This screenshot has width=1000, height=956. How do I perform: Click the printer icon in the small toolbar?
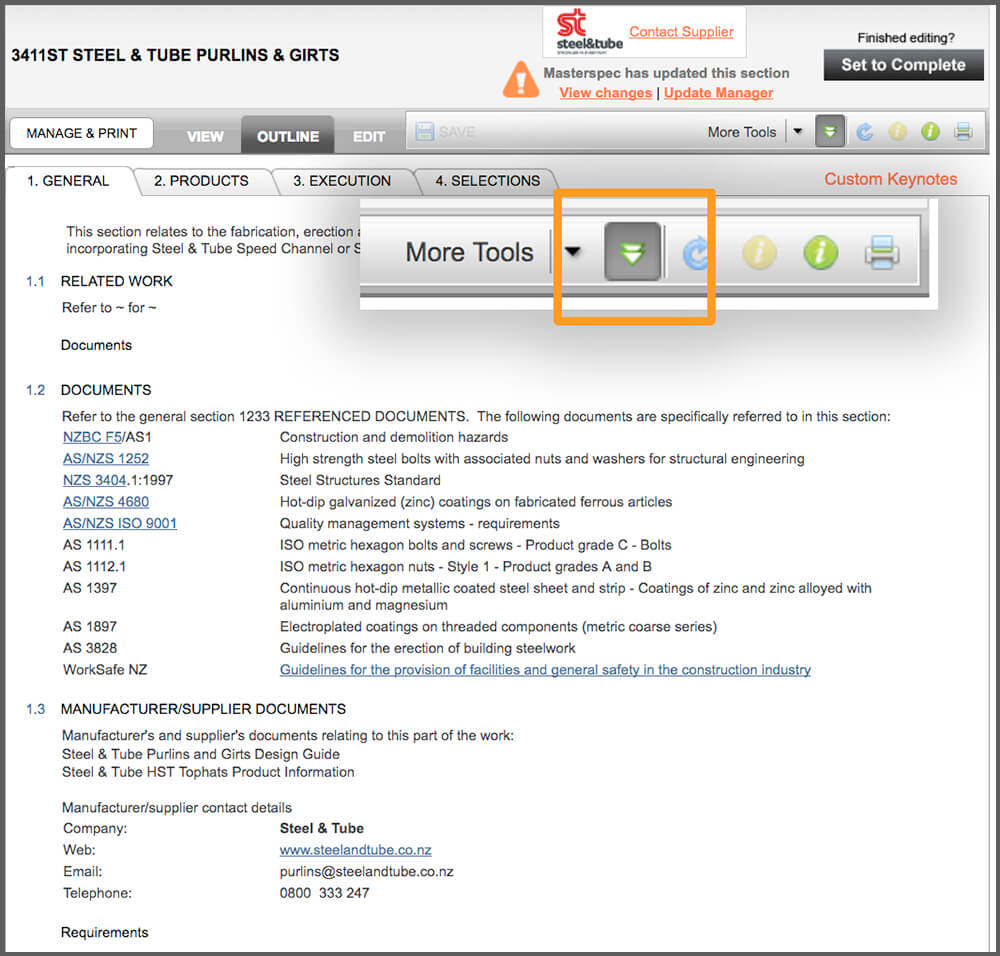coord(962,132)
